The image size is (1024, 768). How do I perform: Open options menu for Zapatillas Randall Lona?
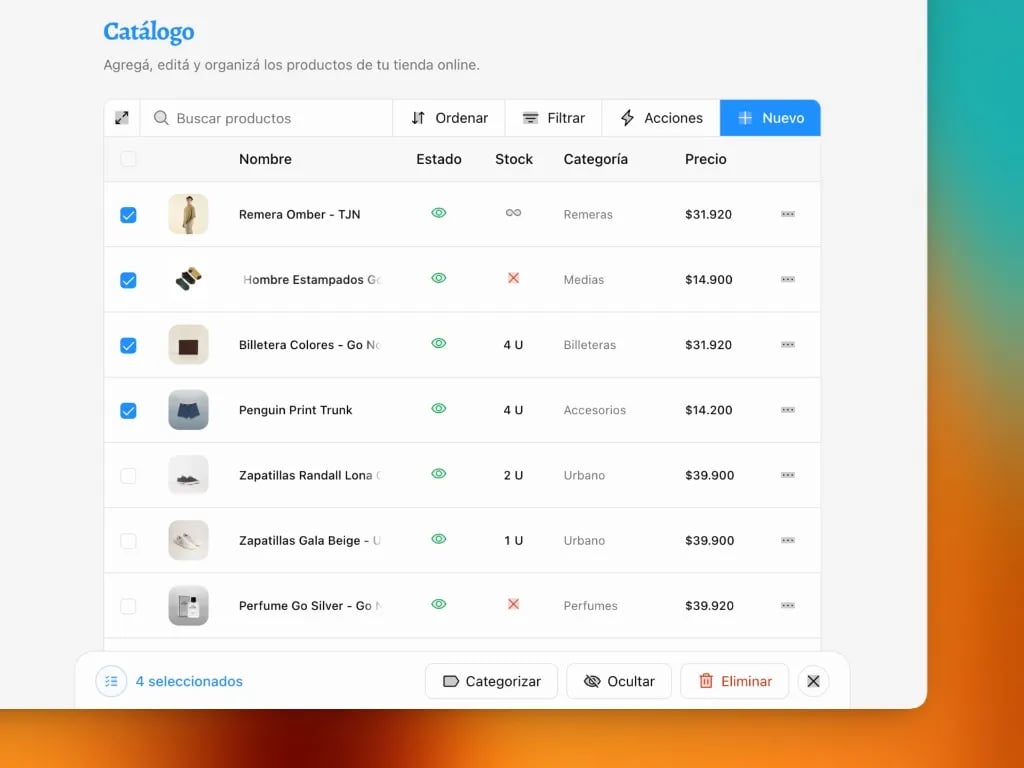pos(788,475)
